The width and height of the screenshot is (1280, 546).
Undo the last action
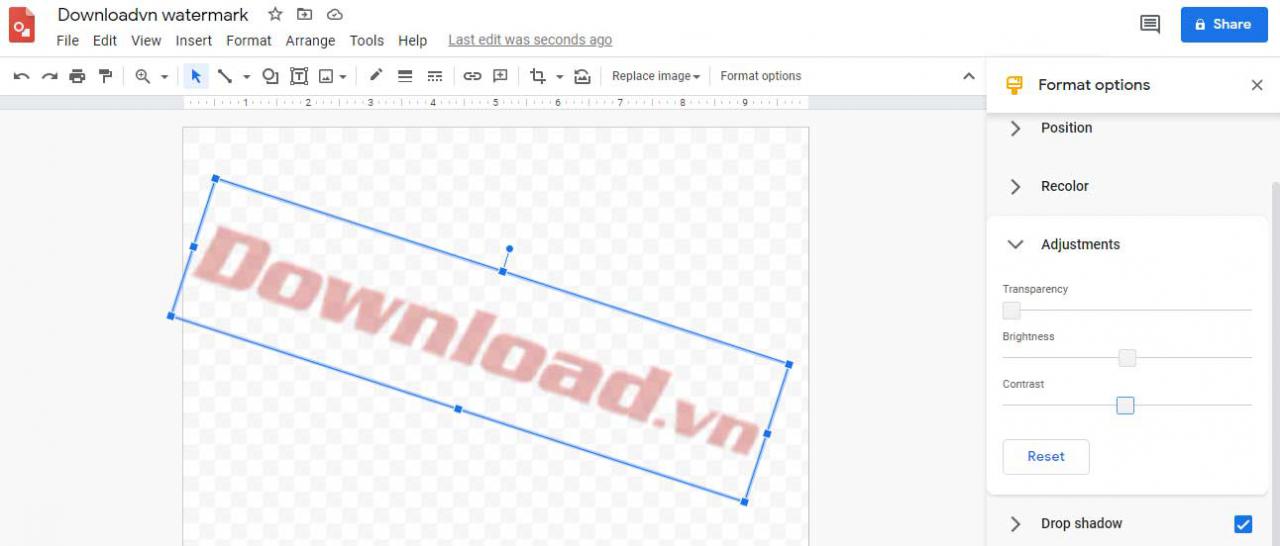(x=21, y=76)
